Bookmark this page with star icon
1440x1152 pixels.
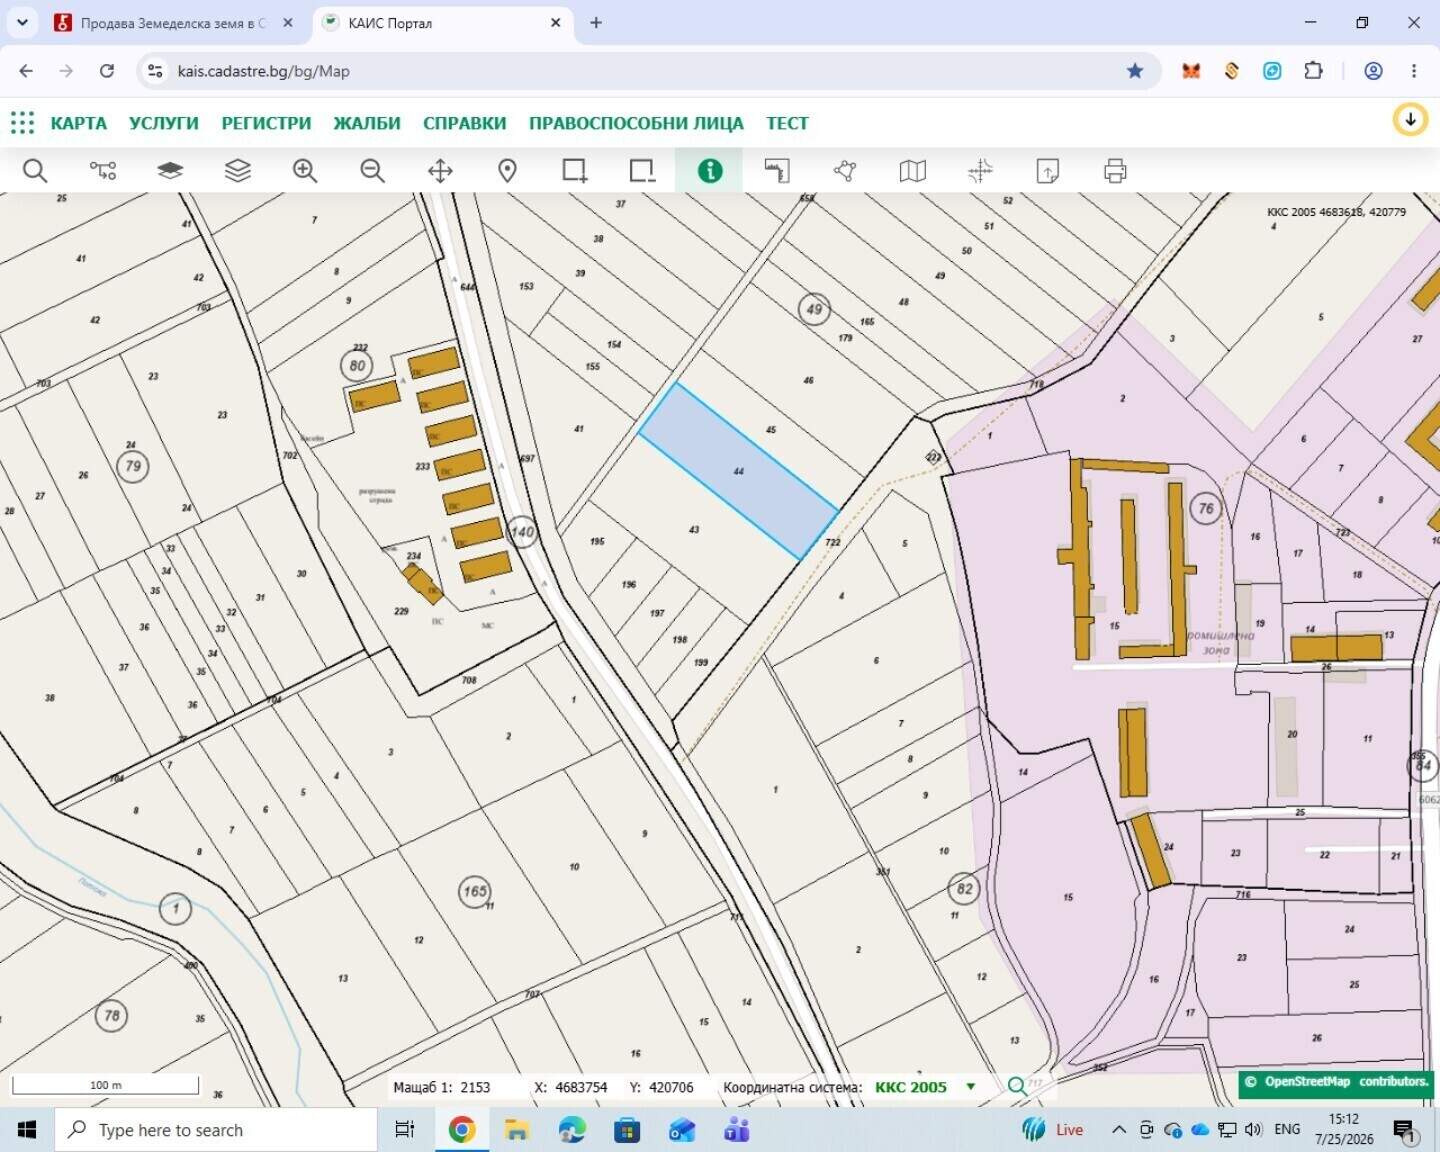pos(1135,71)
